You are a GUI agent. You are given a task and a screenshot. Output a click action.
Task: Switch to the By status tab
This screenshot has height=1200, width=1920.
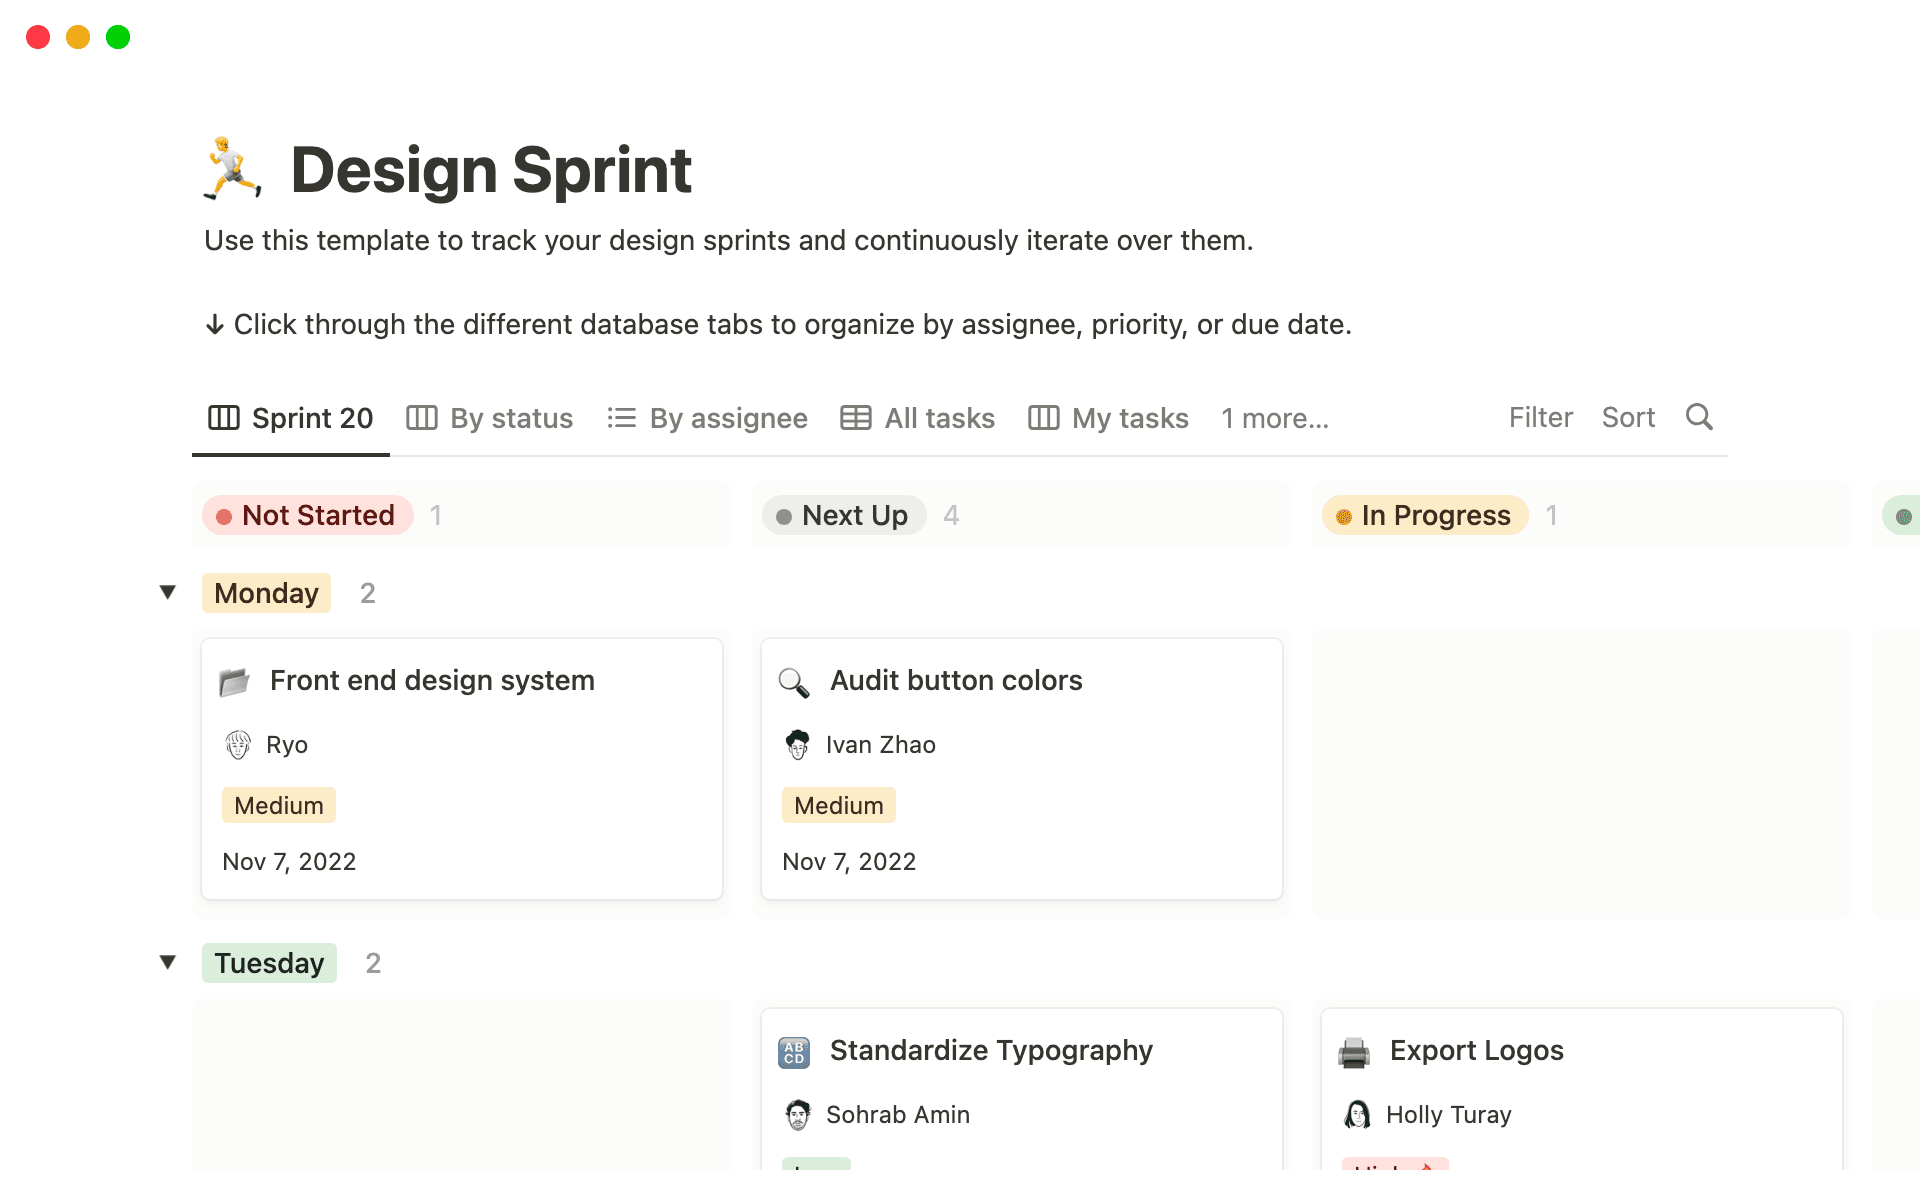(510, 418)
